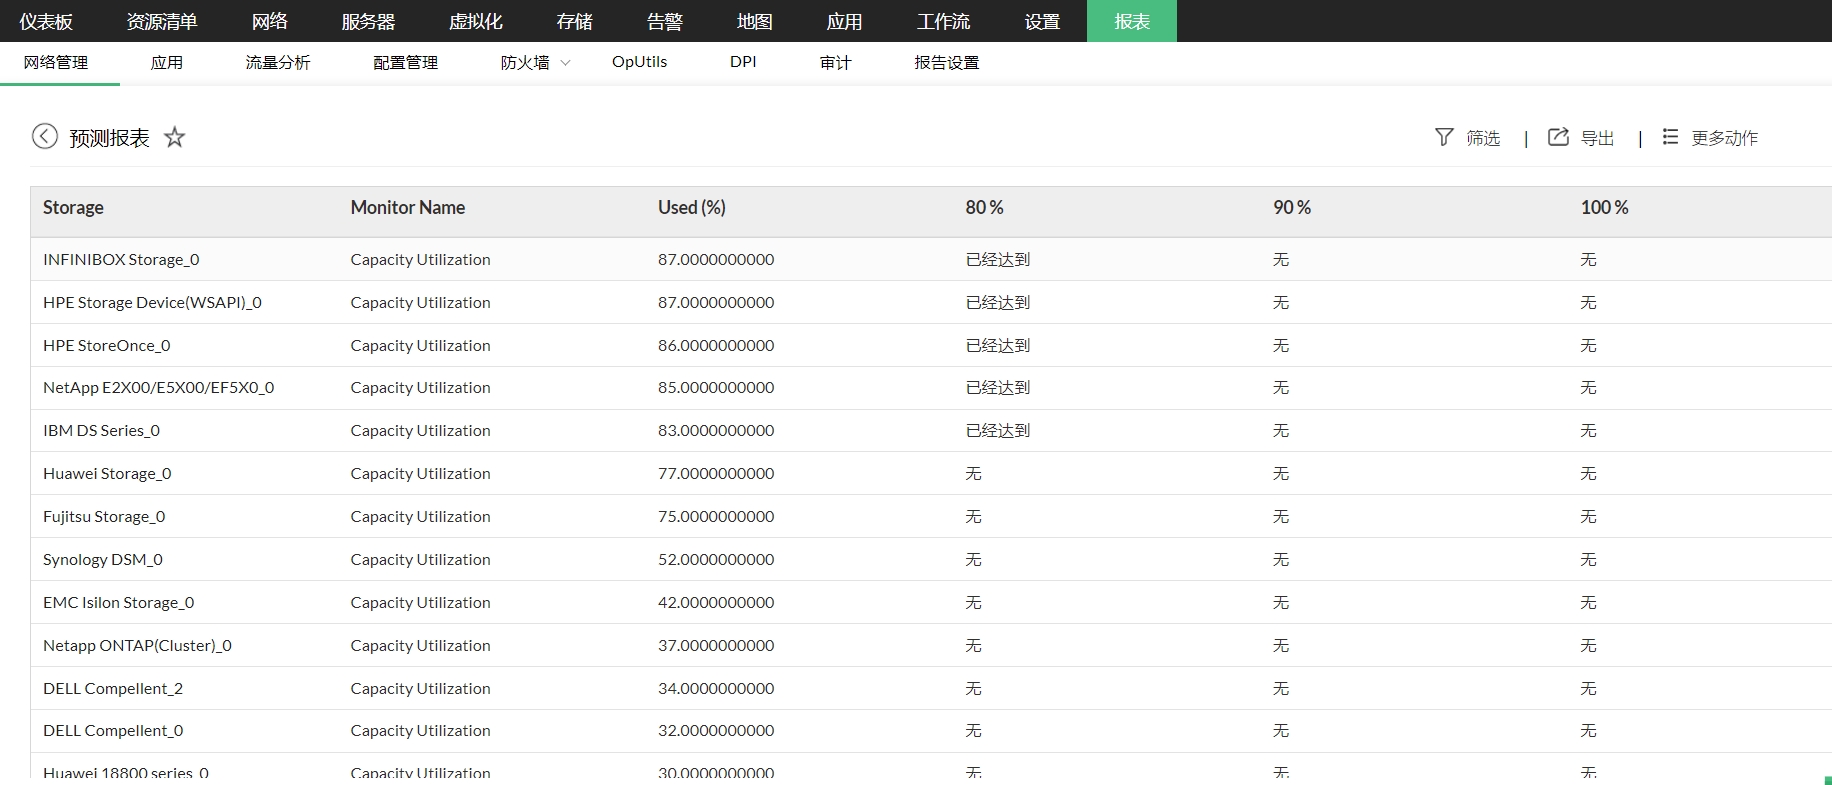Viewport: 1832px width, 785px height.
Task: Select the INFINIBOX Storage_0 row name
Action: (x=121, y=260)
